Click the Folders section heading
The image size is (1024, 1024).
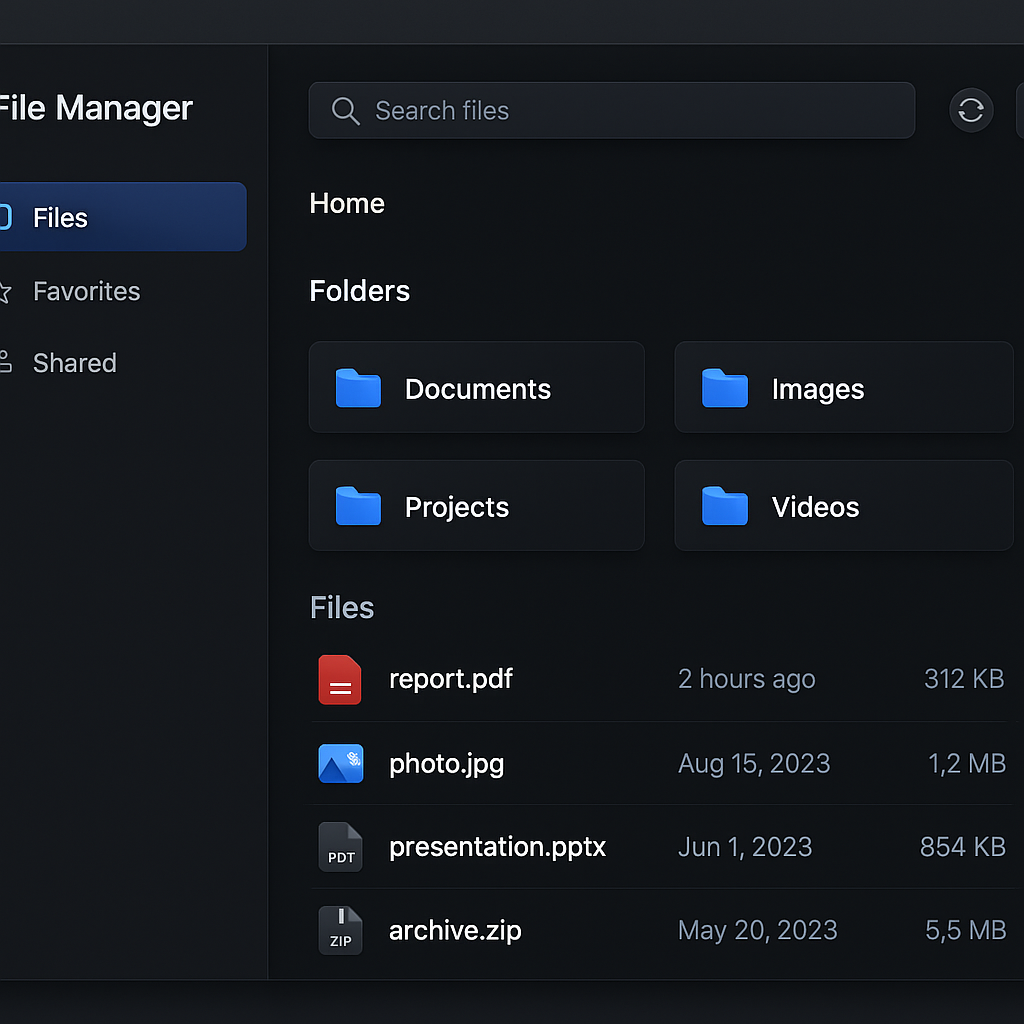[x=359, y=291]
